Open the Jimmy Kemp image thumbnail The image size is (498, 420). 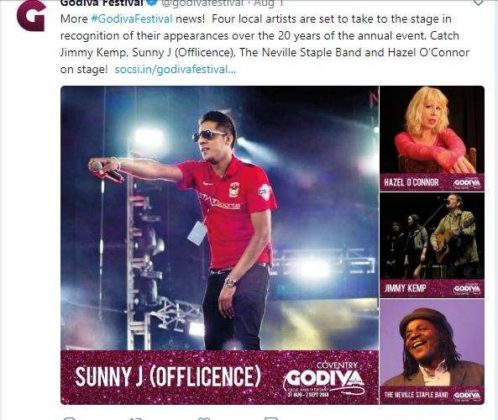432,245
